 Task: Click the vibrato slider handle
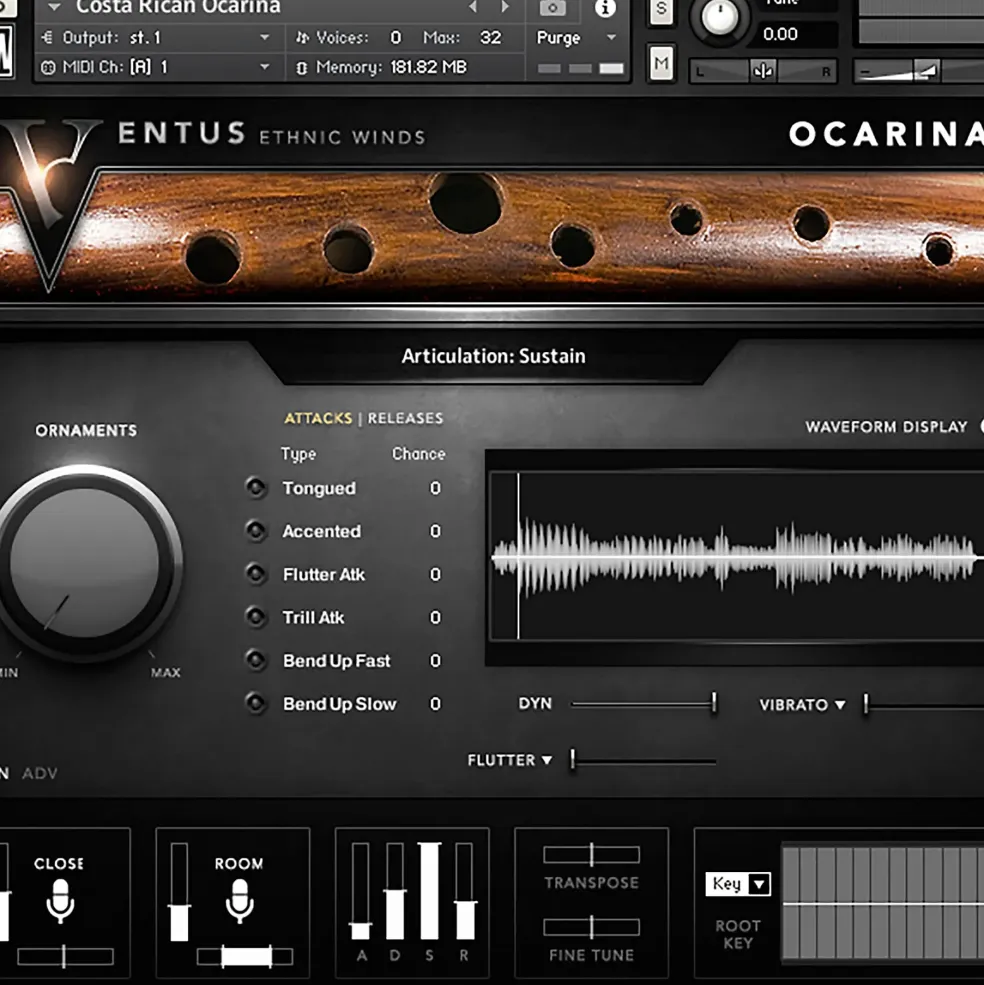[x=866, y=704]
